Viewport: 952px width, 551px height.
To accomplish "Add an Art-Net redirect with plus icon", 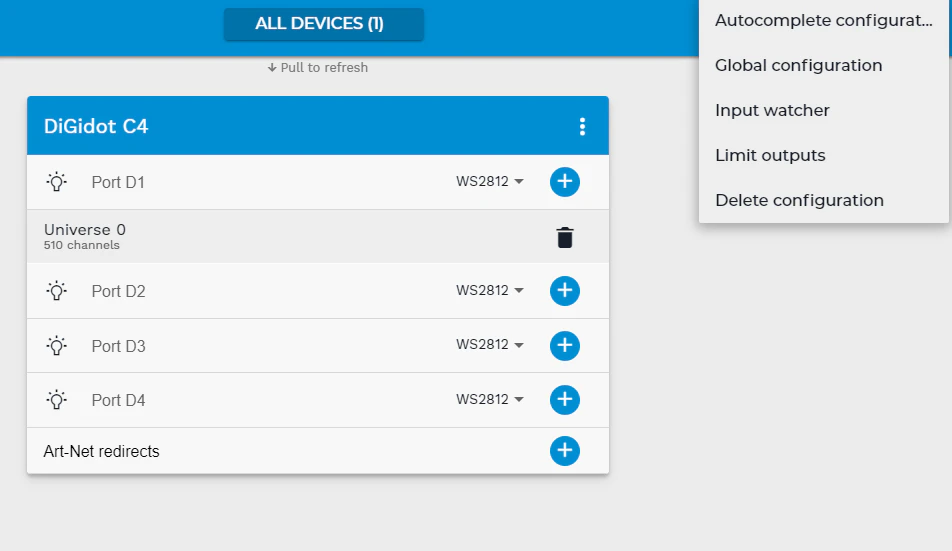I will 565,451.
